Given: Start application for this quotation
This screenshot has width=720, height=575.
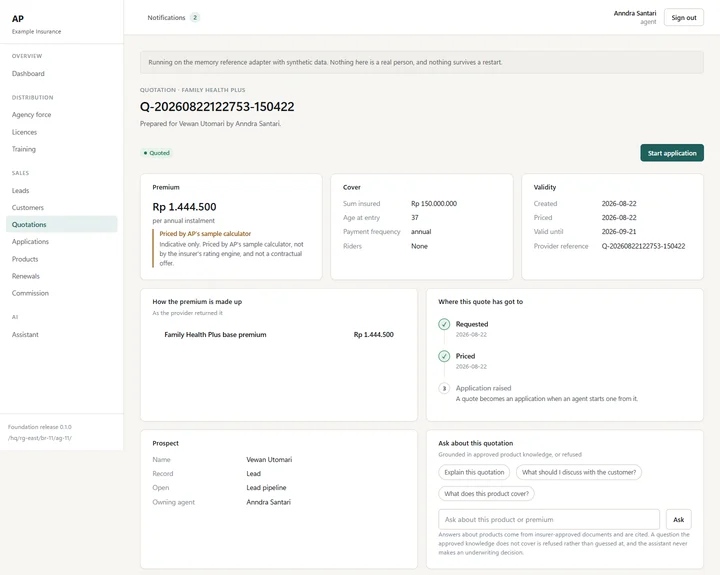Looking at the screenshot, I should (672, 153).
